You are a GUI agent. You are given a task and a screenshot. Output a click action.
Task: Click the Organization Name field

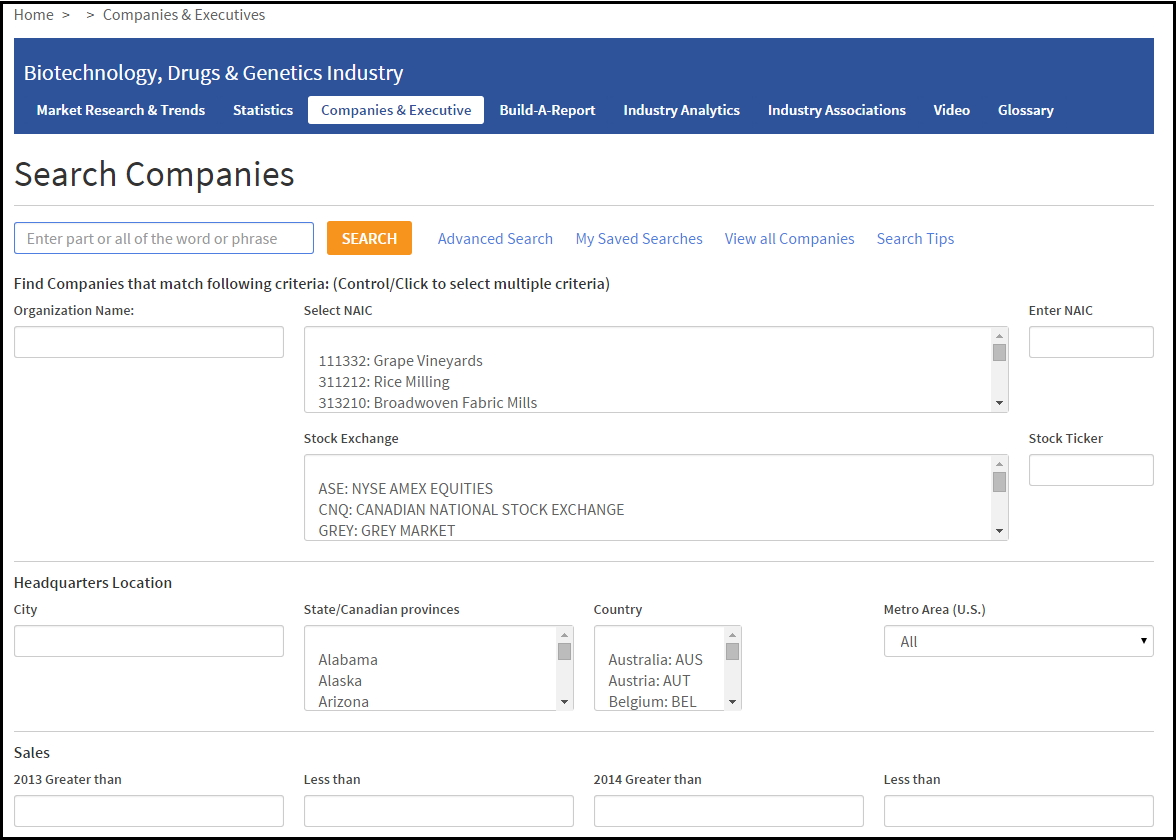(148, 342)
